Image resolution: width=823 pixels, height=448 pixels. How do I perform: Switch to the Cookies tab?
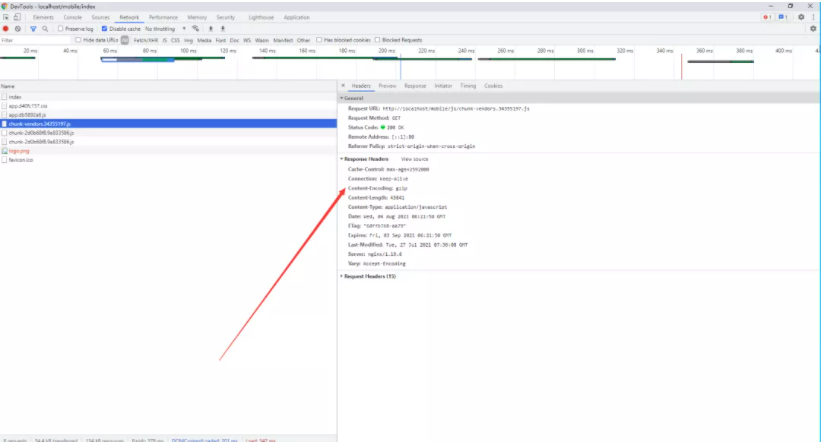pyautogui.click(x=493, y=86)
